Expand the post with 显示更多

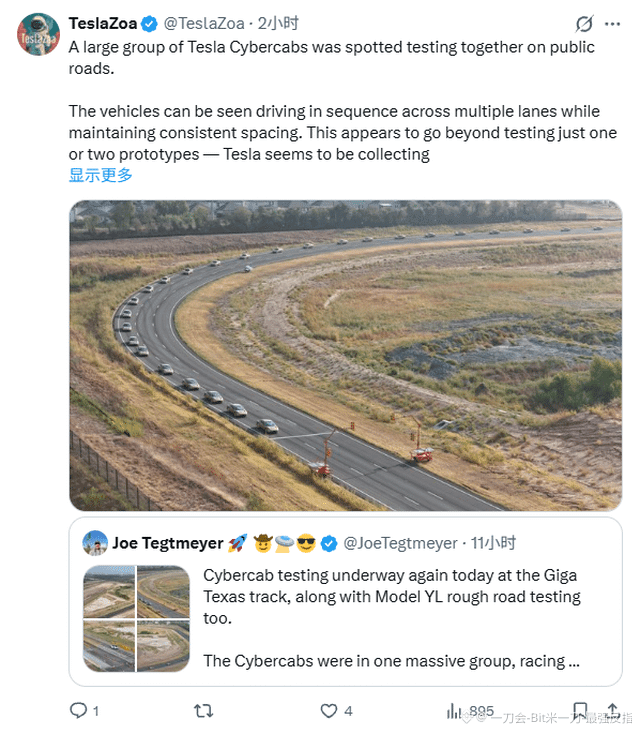(101, 175)
